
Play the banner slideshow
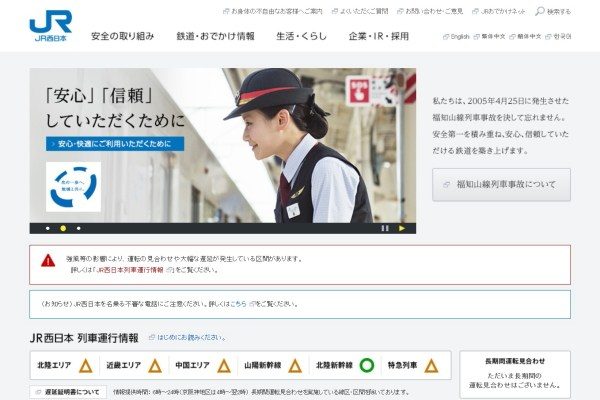pos(402,229)
